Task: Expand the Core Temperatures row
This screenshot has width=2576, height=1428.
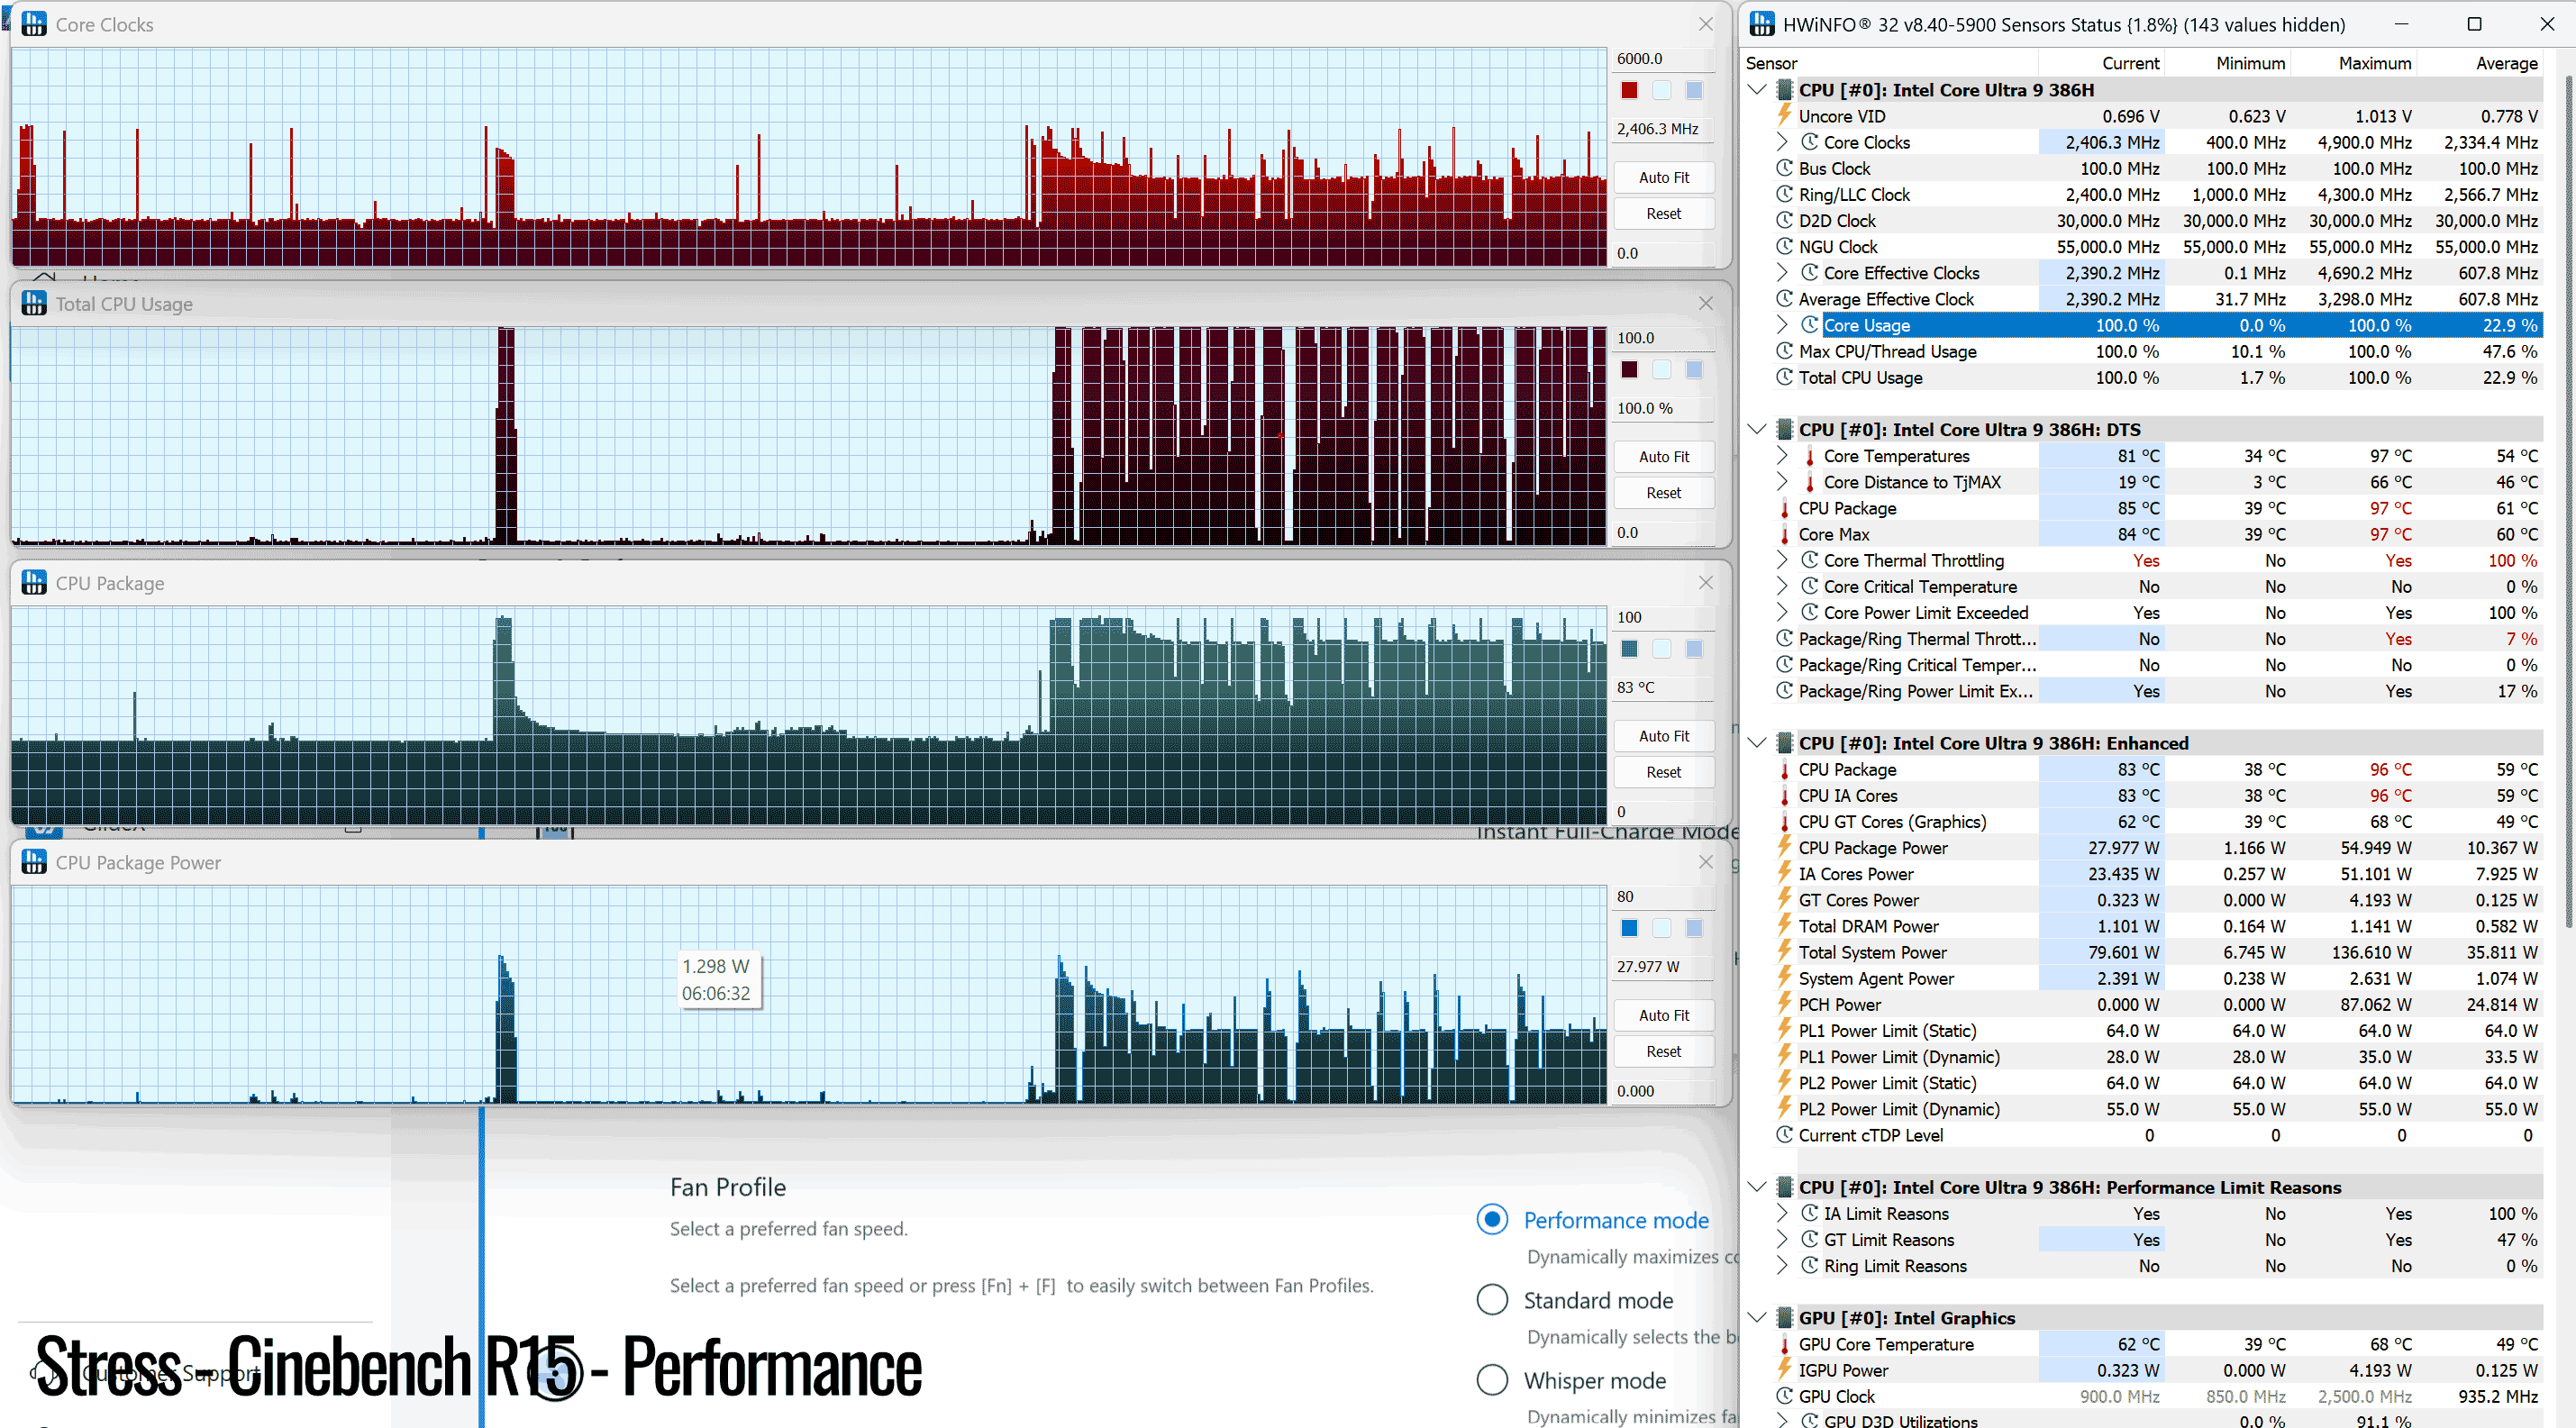Action: pos(1782,455)
